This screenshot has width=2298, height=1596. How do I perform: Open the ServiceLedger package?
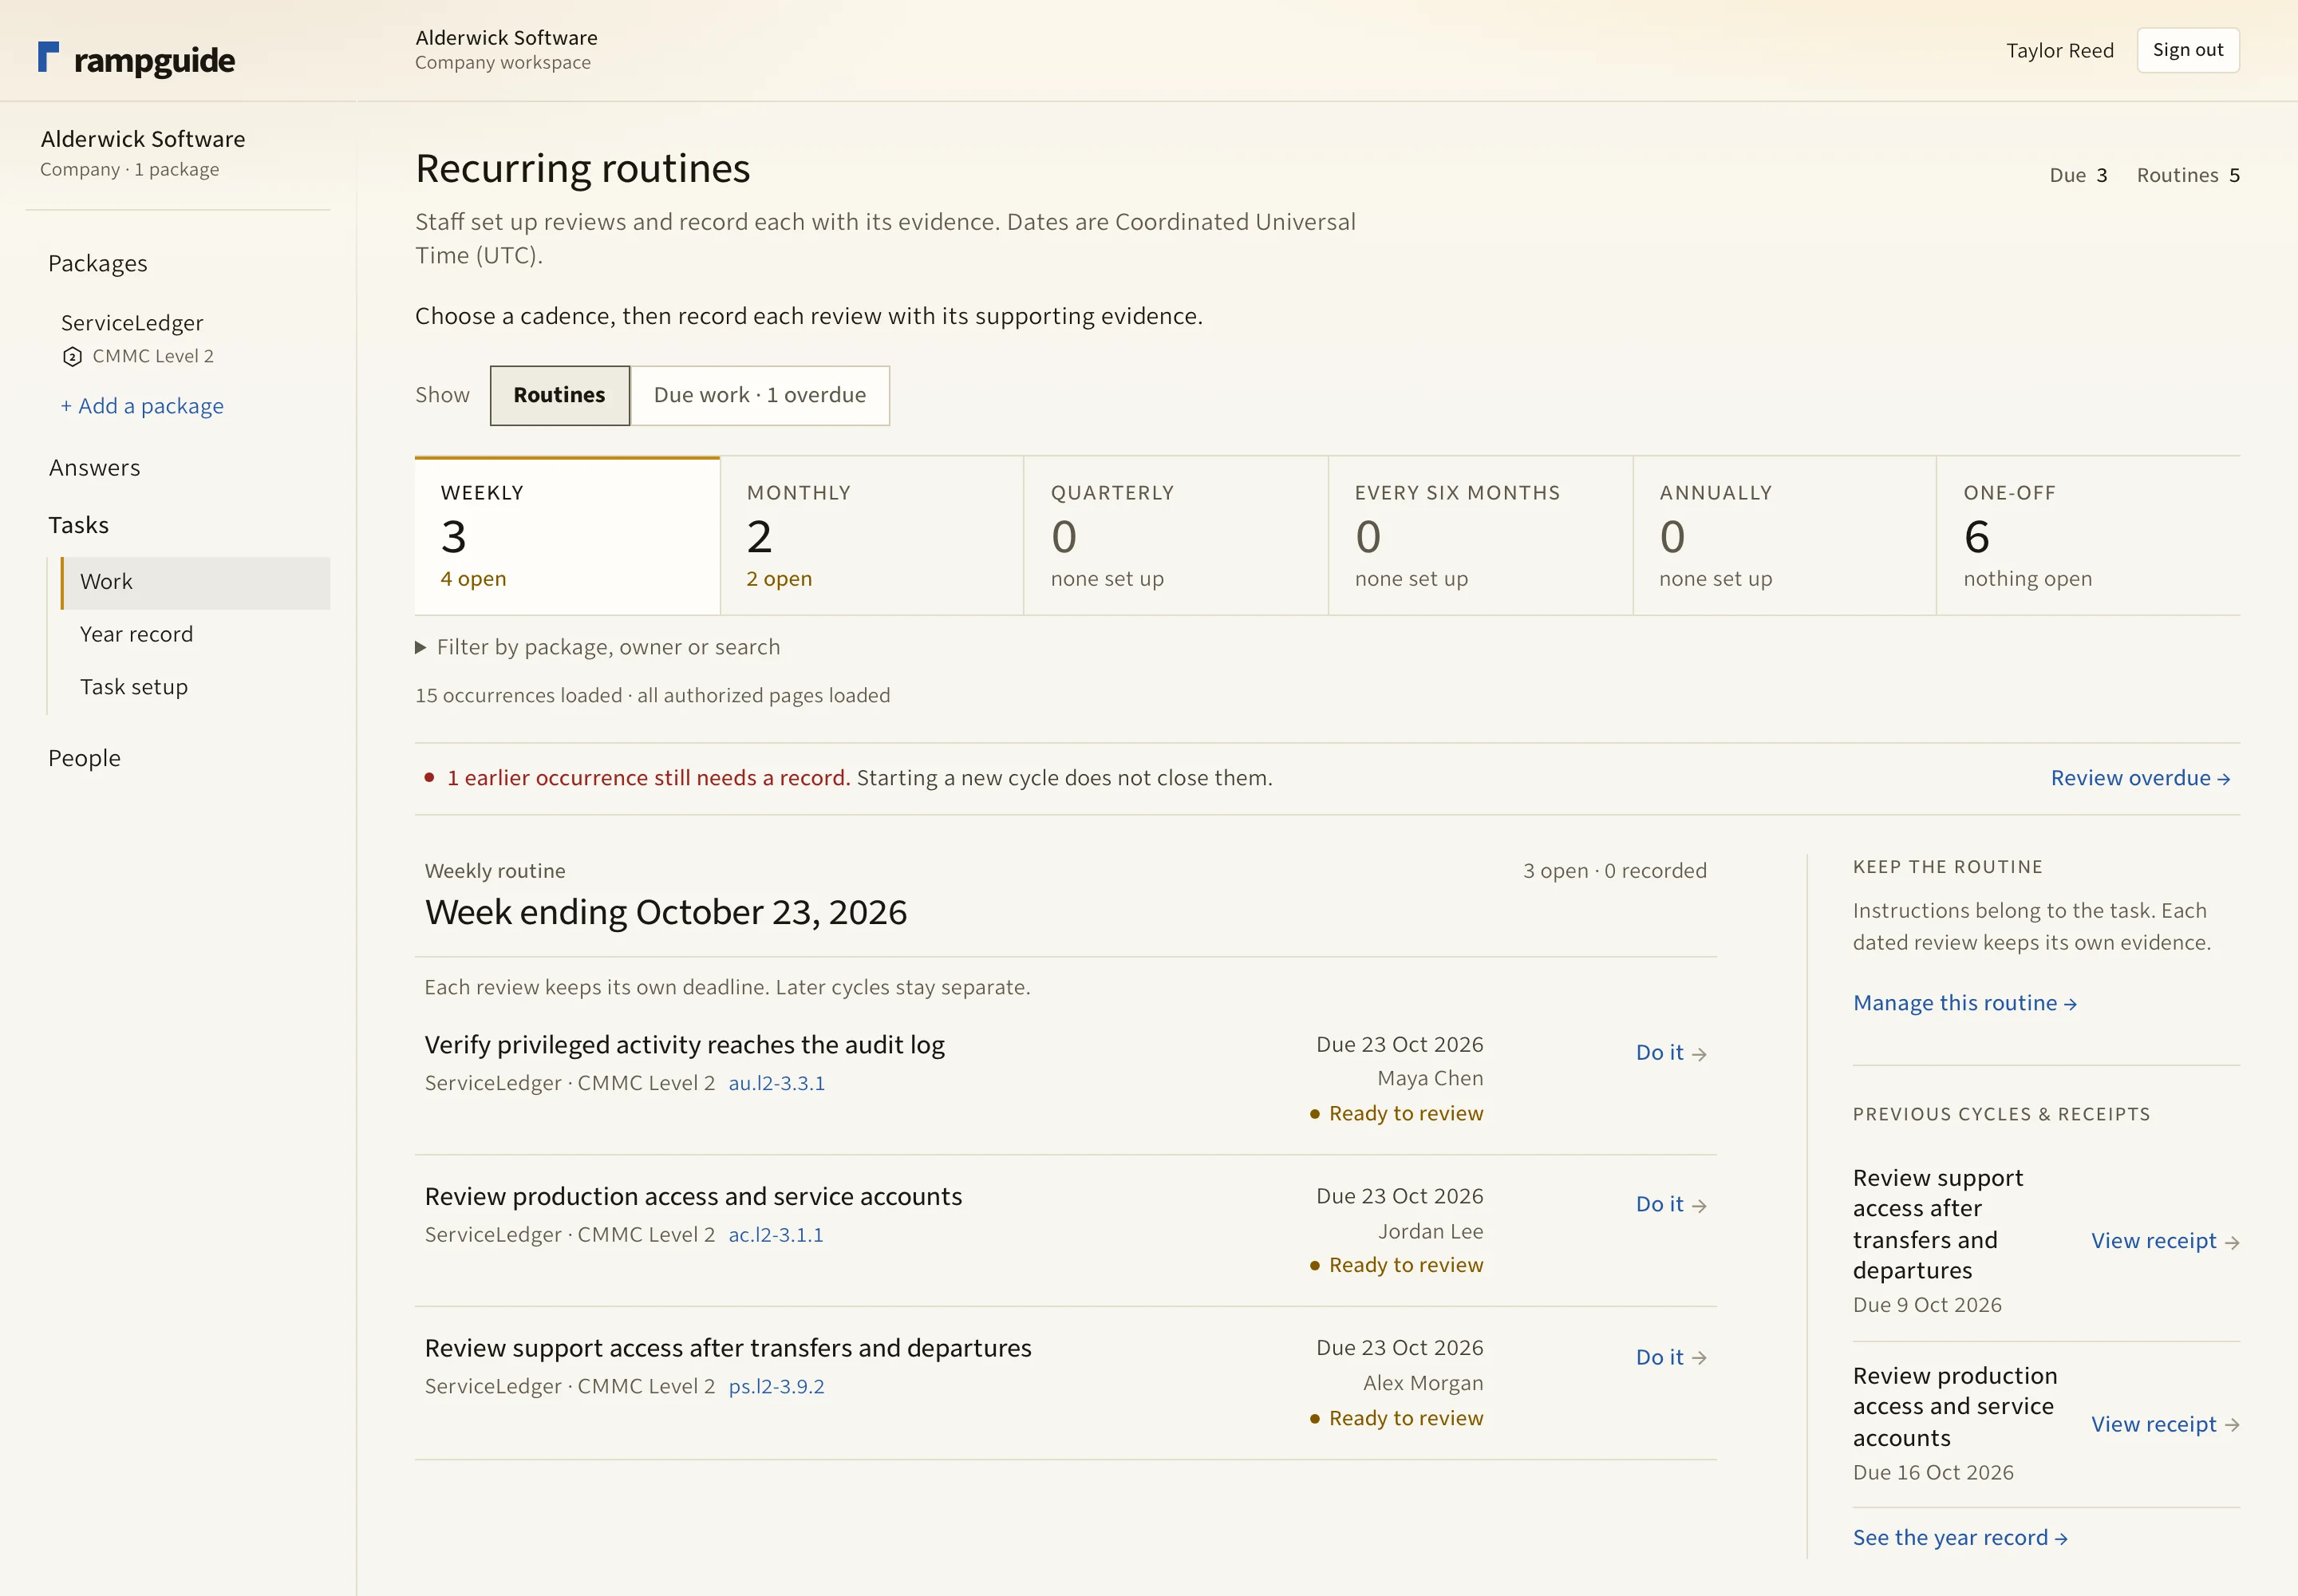click(x=132, y=323)
